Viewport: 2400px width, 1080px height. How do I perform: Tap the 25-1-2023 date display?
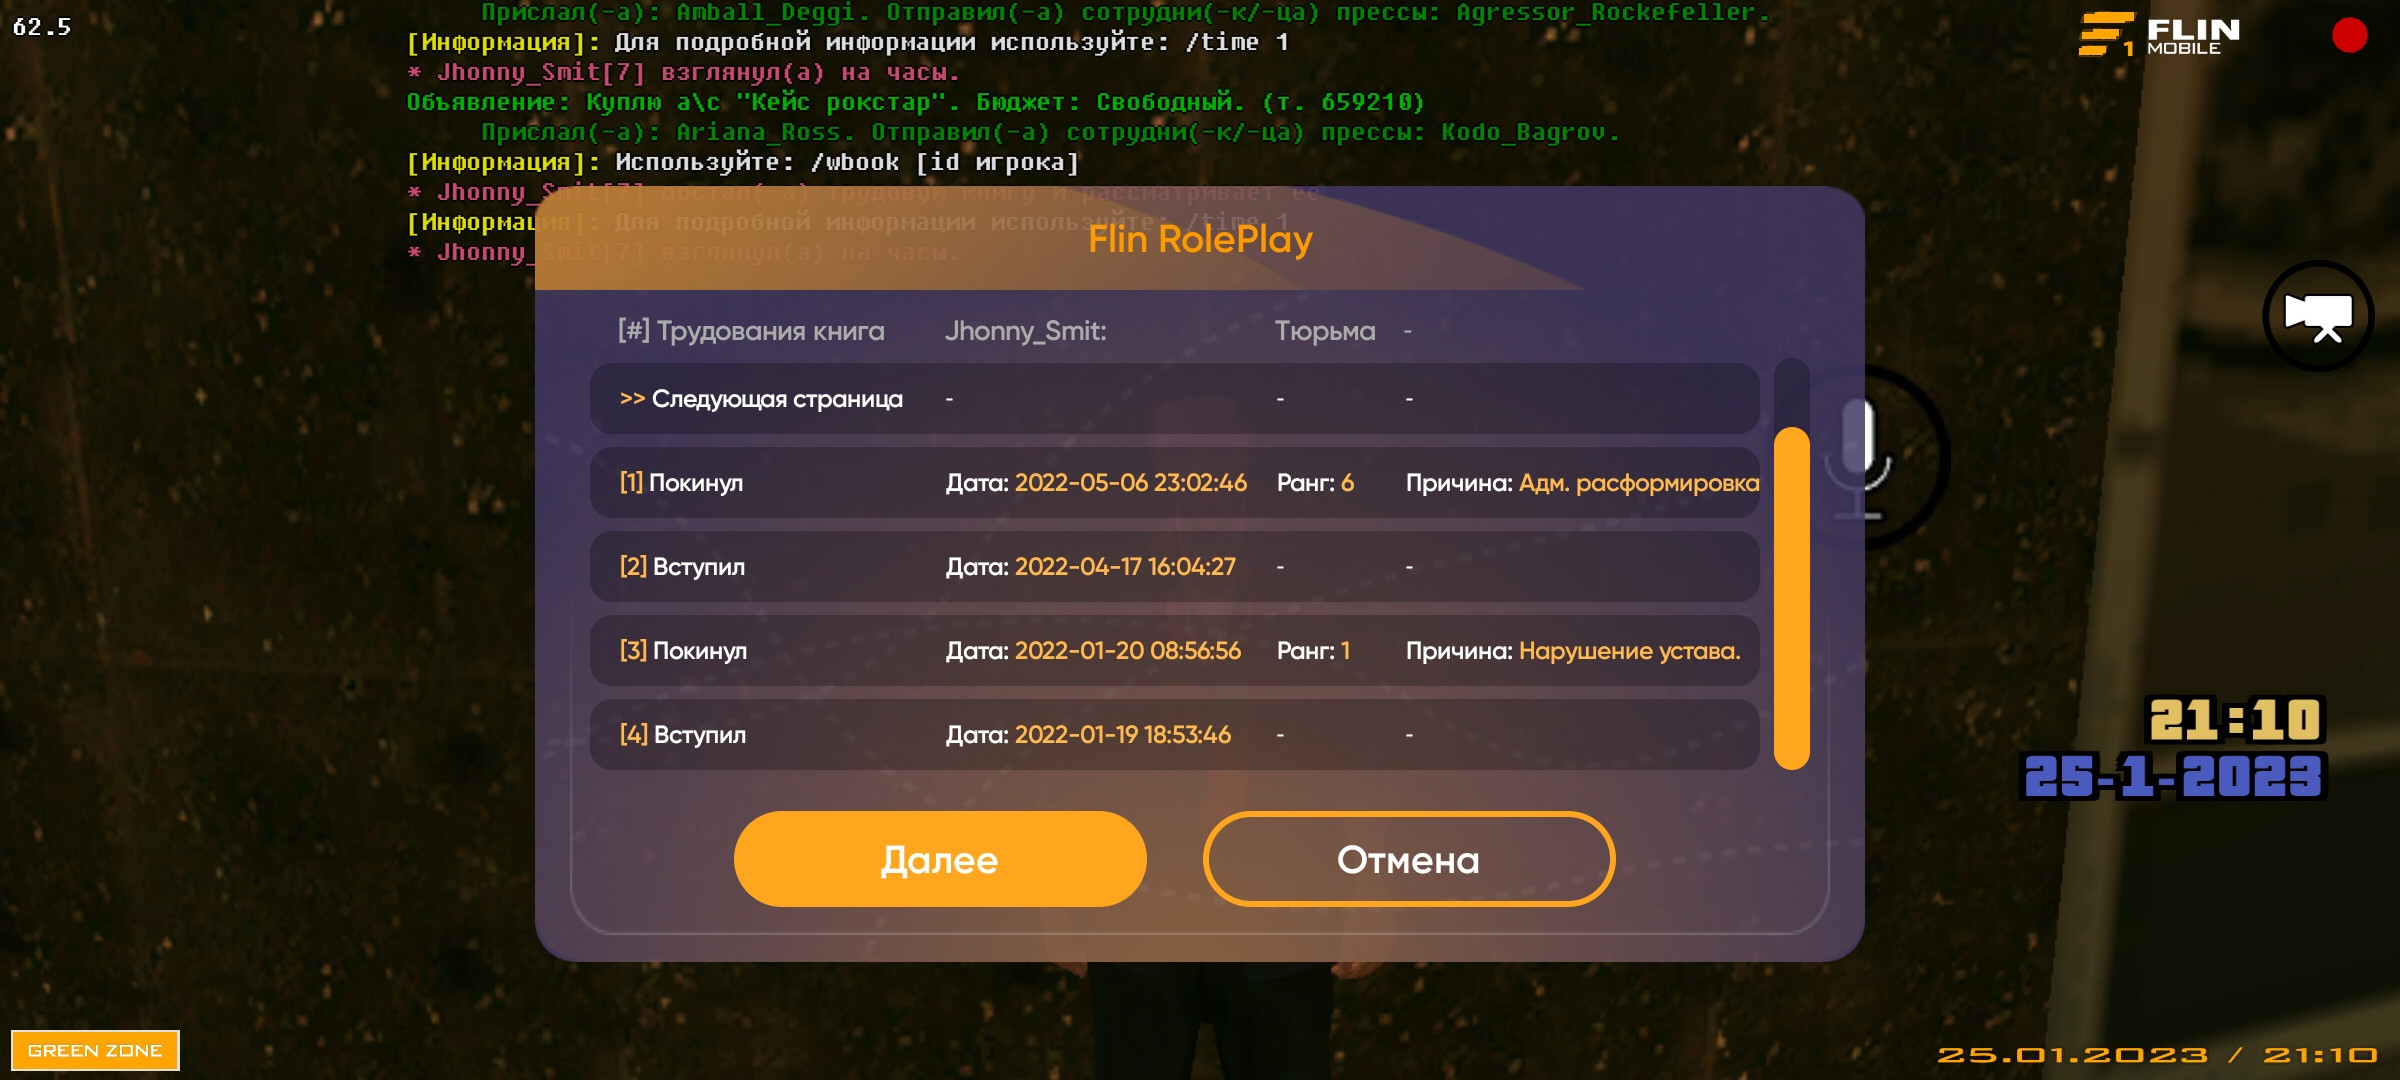click(2173, 777)
